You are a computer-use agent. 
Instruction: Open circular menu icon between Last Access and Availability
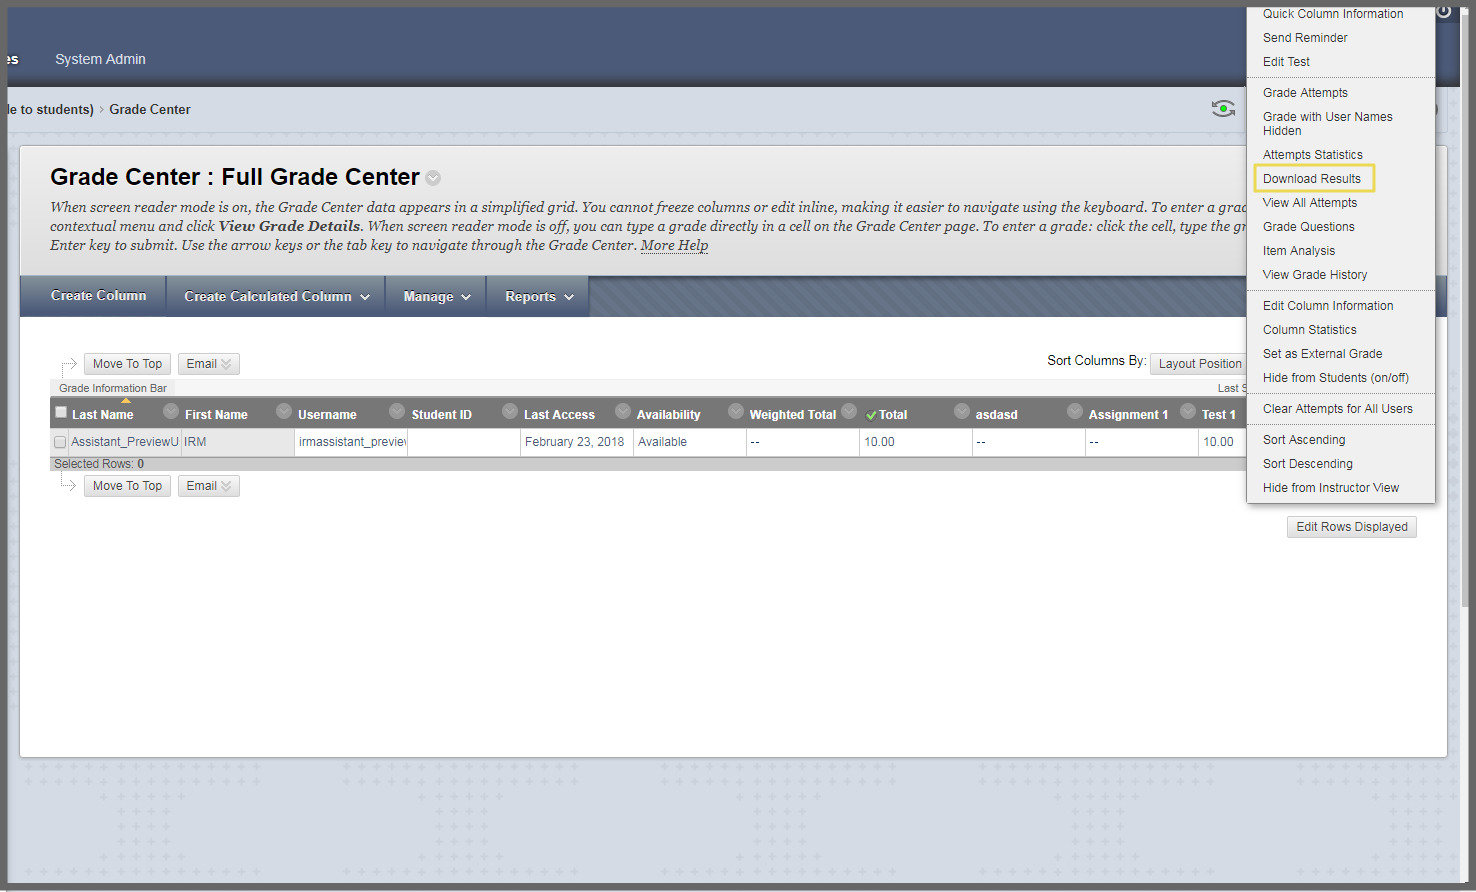[x=623, y=412]
